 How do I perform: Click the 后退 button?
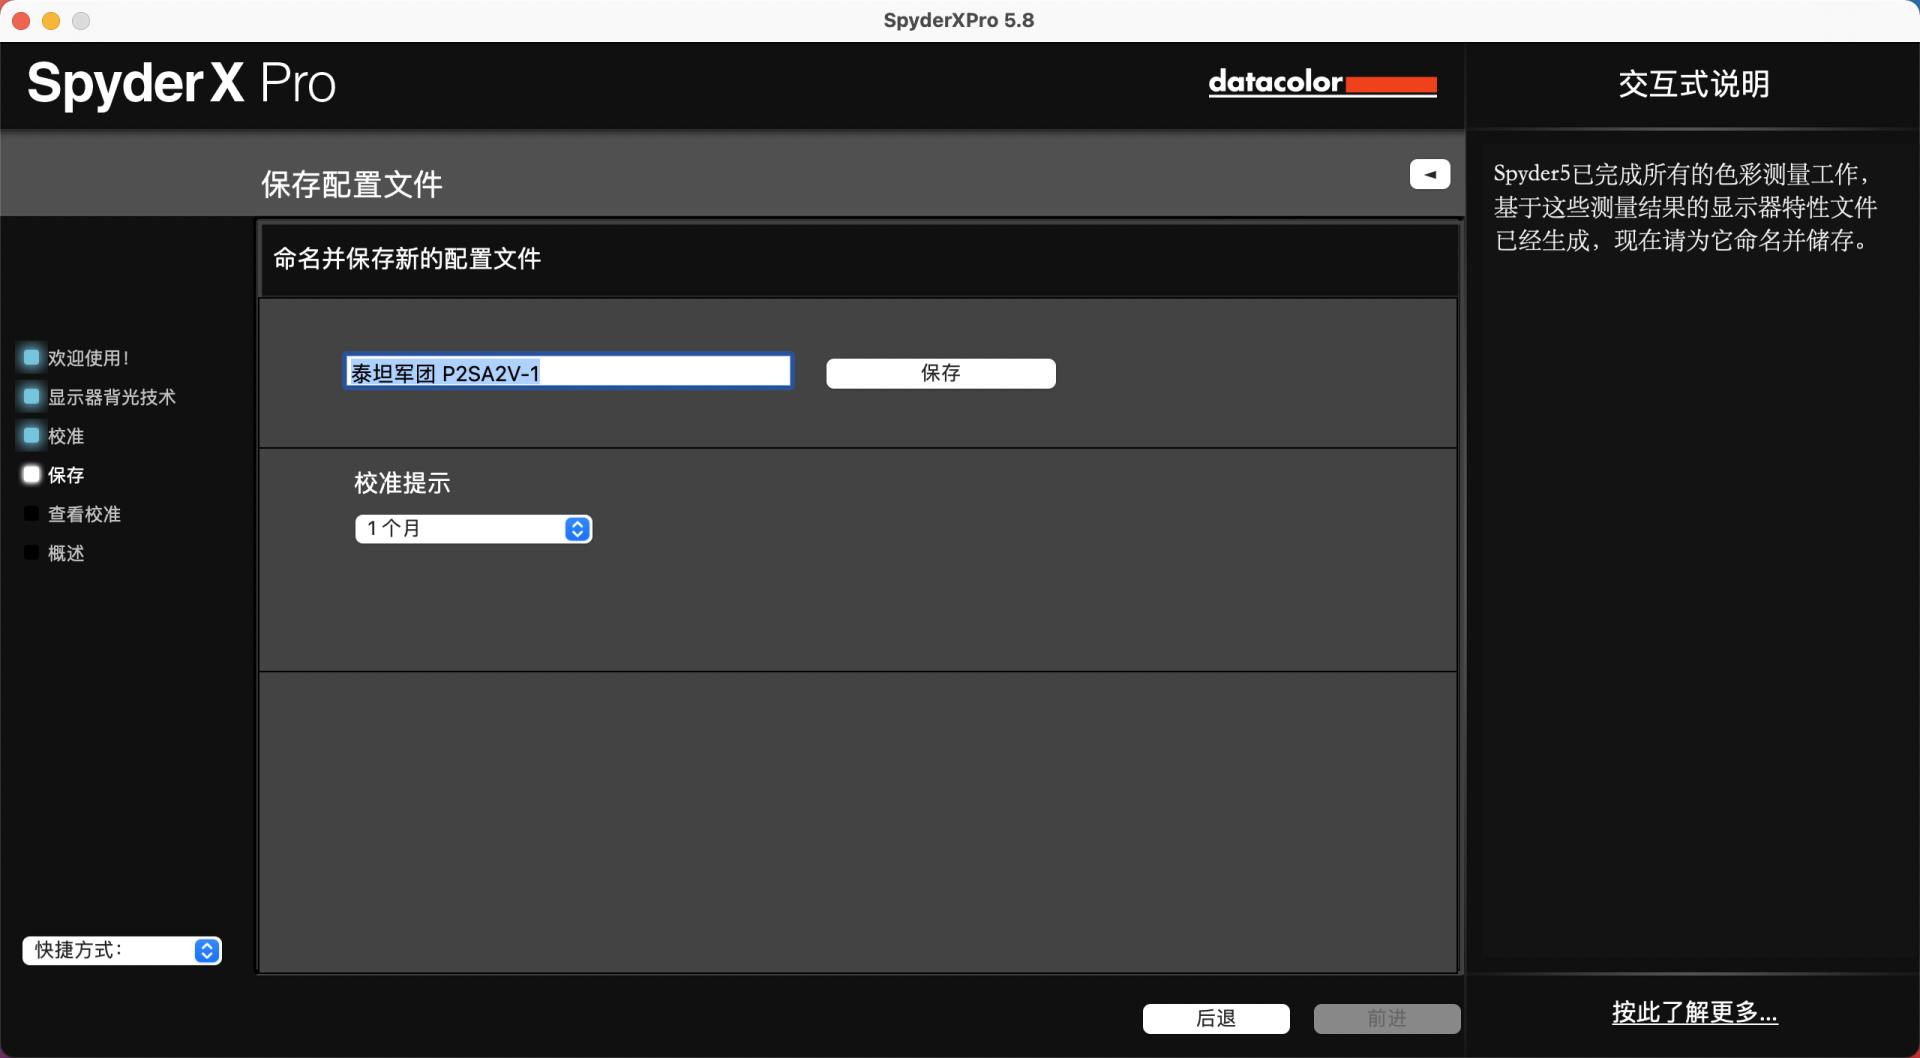pyautogui.click(x=1216, y=1018)
